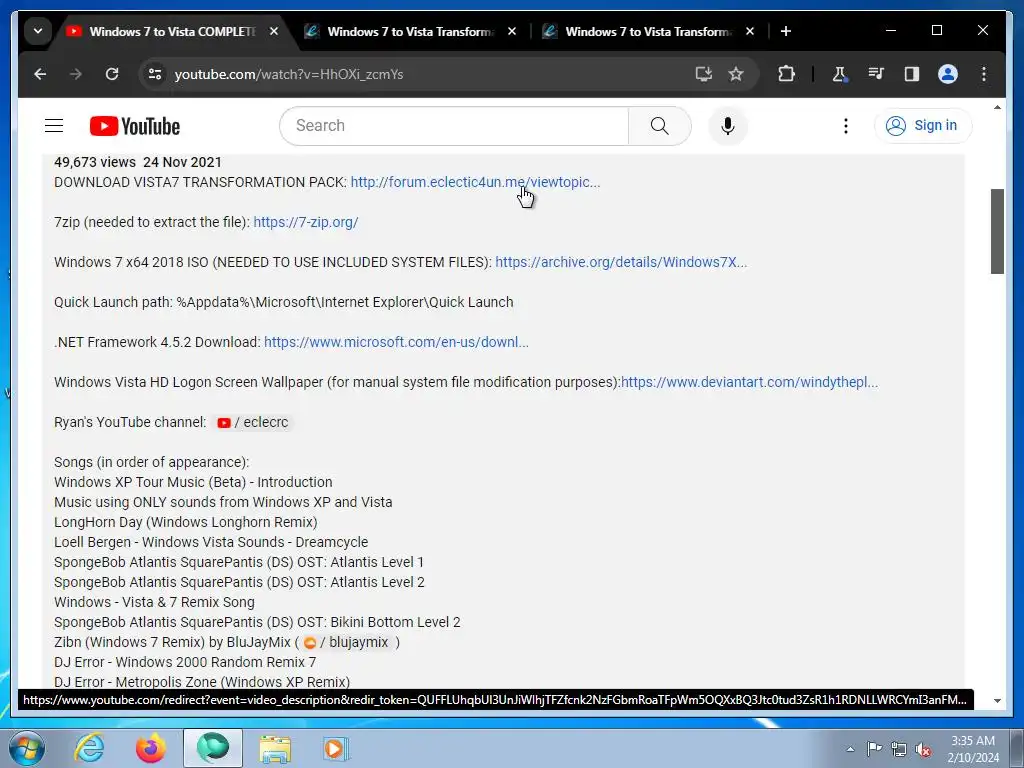Open Windows Media Player from taskbar
The image size is (1024, 768).
336,748
